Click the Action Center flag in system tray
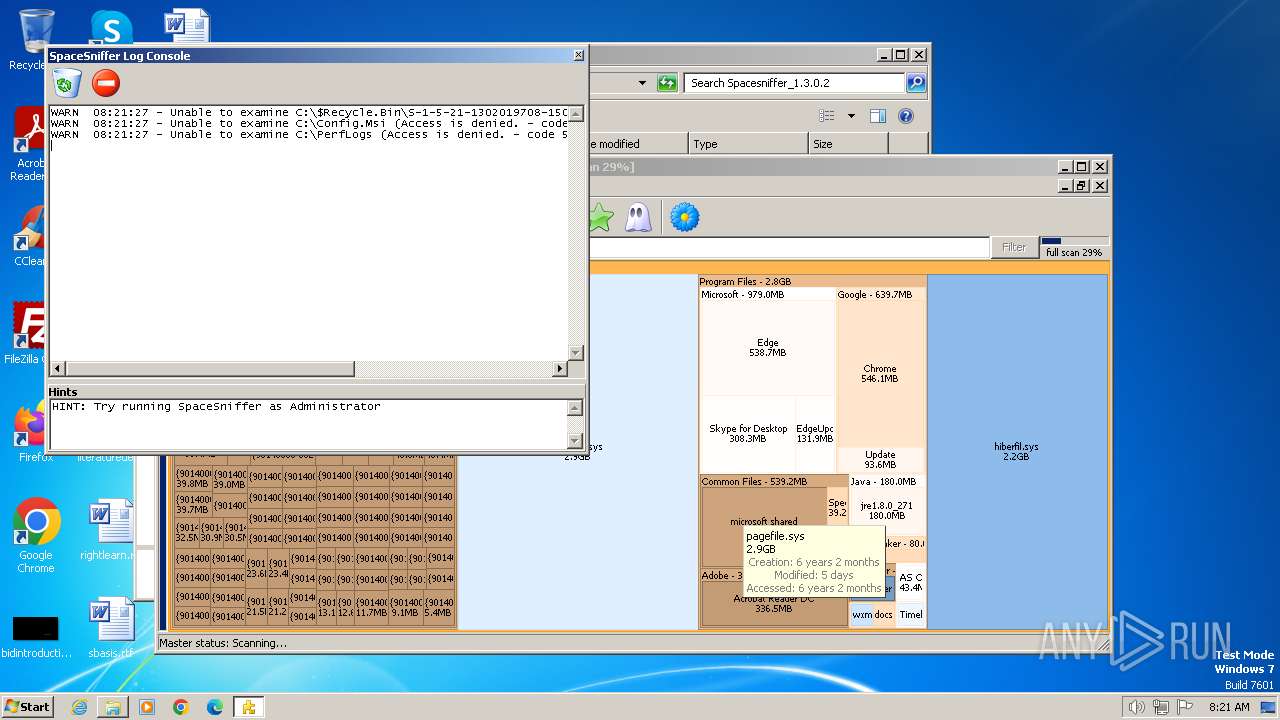 point(1186,707)
